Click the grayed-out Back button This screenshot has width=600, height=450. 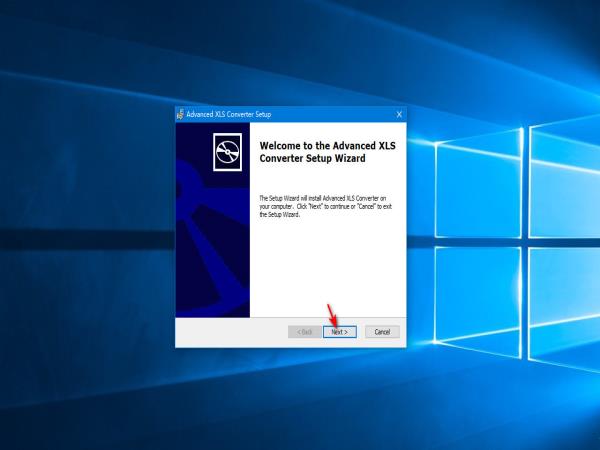[305, 331]
